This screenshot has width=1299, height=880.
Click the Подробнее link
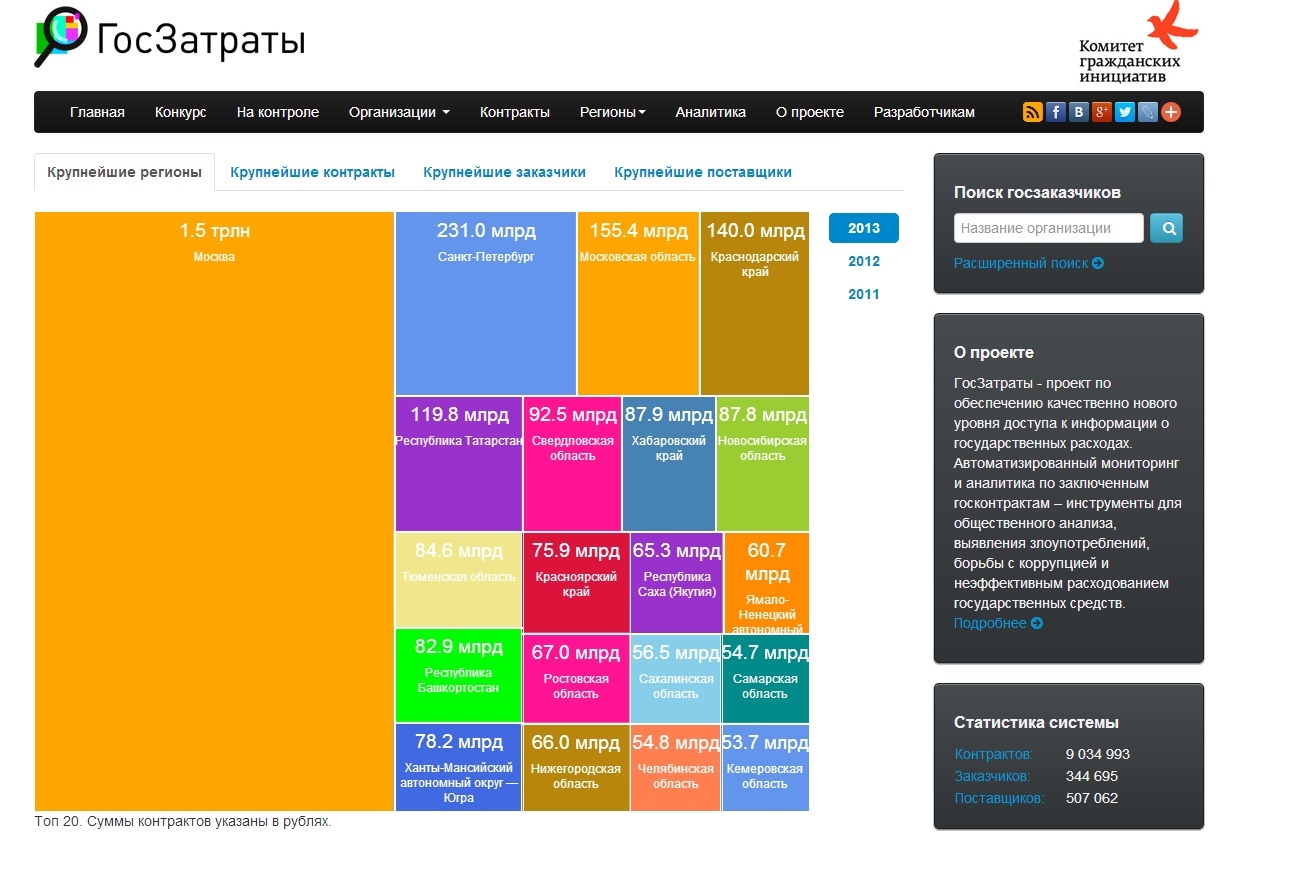(x=997, y=623)
